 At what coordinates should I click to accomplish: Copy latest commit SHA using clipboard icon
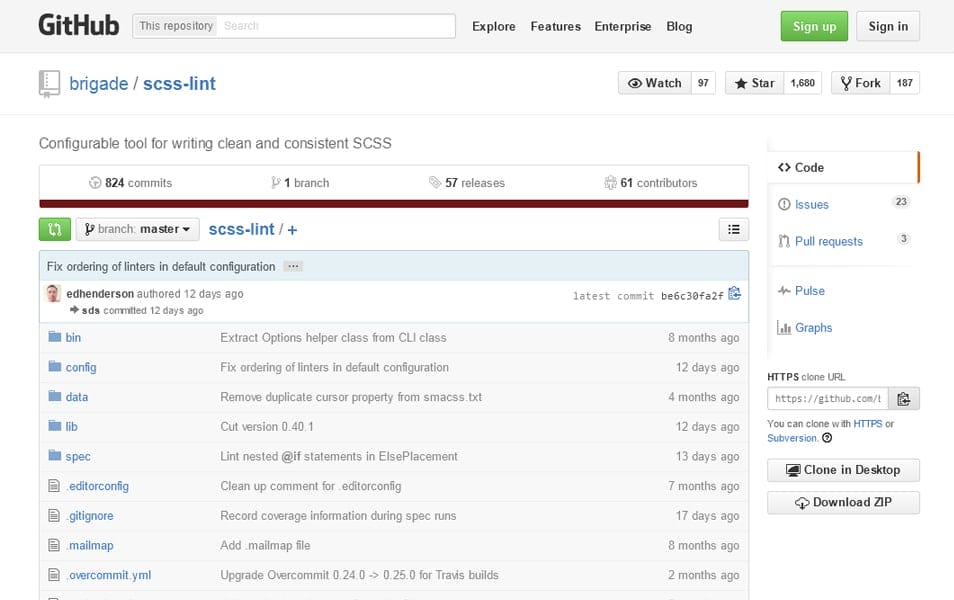point(734,293)
